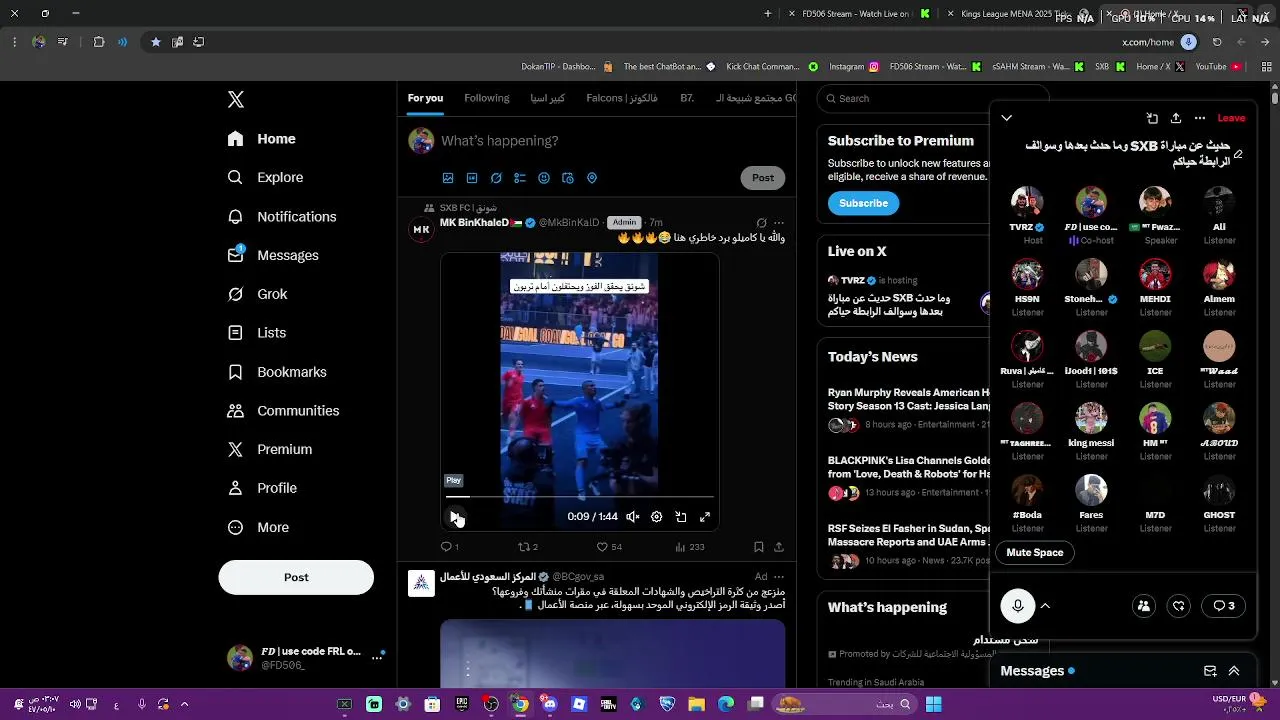The image size is (1280, 720).
Task: Show hidden Windows tray icons
Action: pyautogui.click(x=184, y=705)
